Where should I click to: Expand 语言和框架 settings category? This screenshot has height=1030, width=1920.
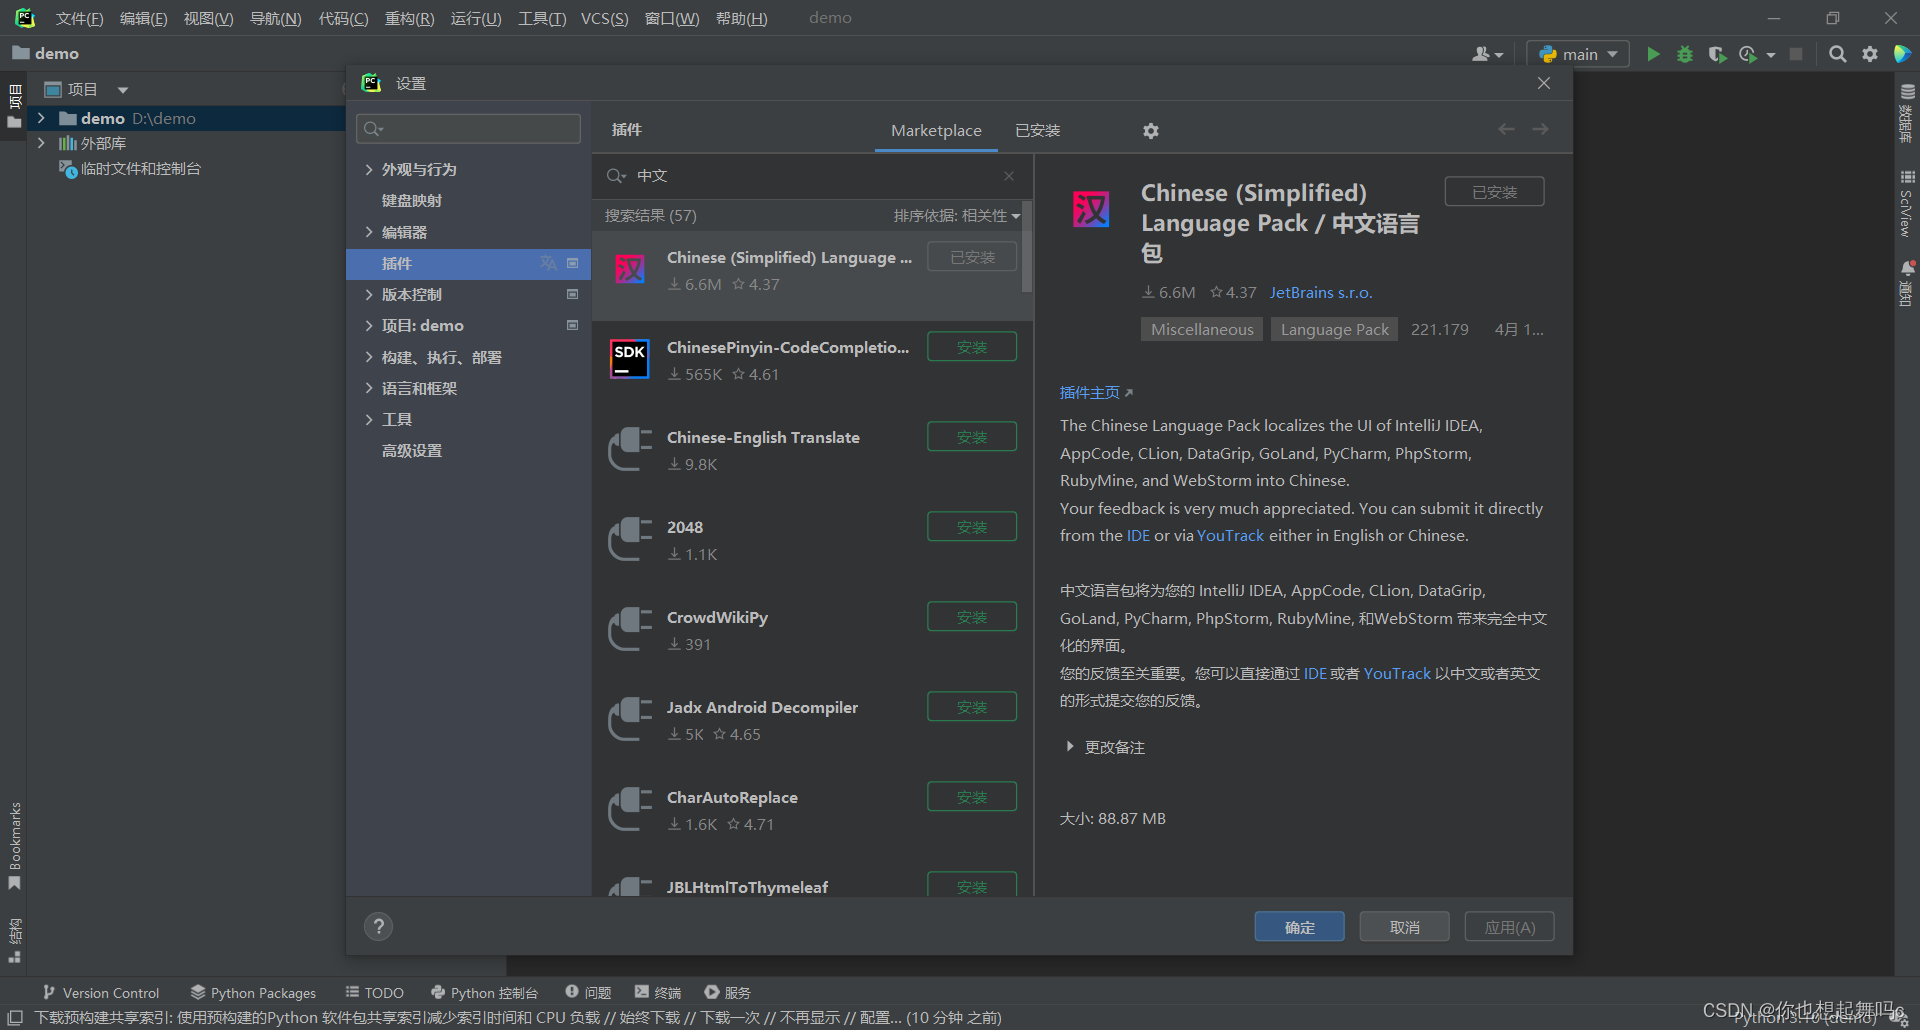point(369,388)
